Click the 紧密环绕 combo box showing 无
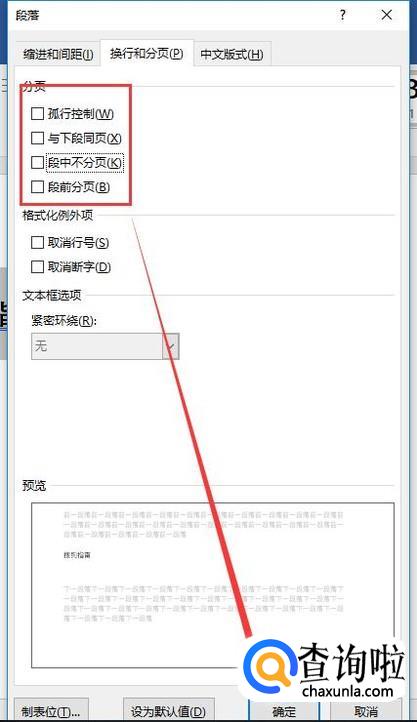Viewport: 417px width, 722px height. point(105,346)
